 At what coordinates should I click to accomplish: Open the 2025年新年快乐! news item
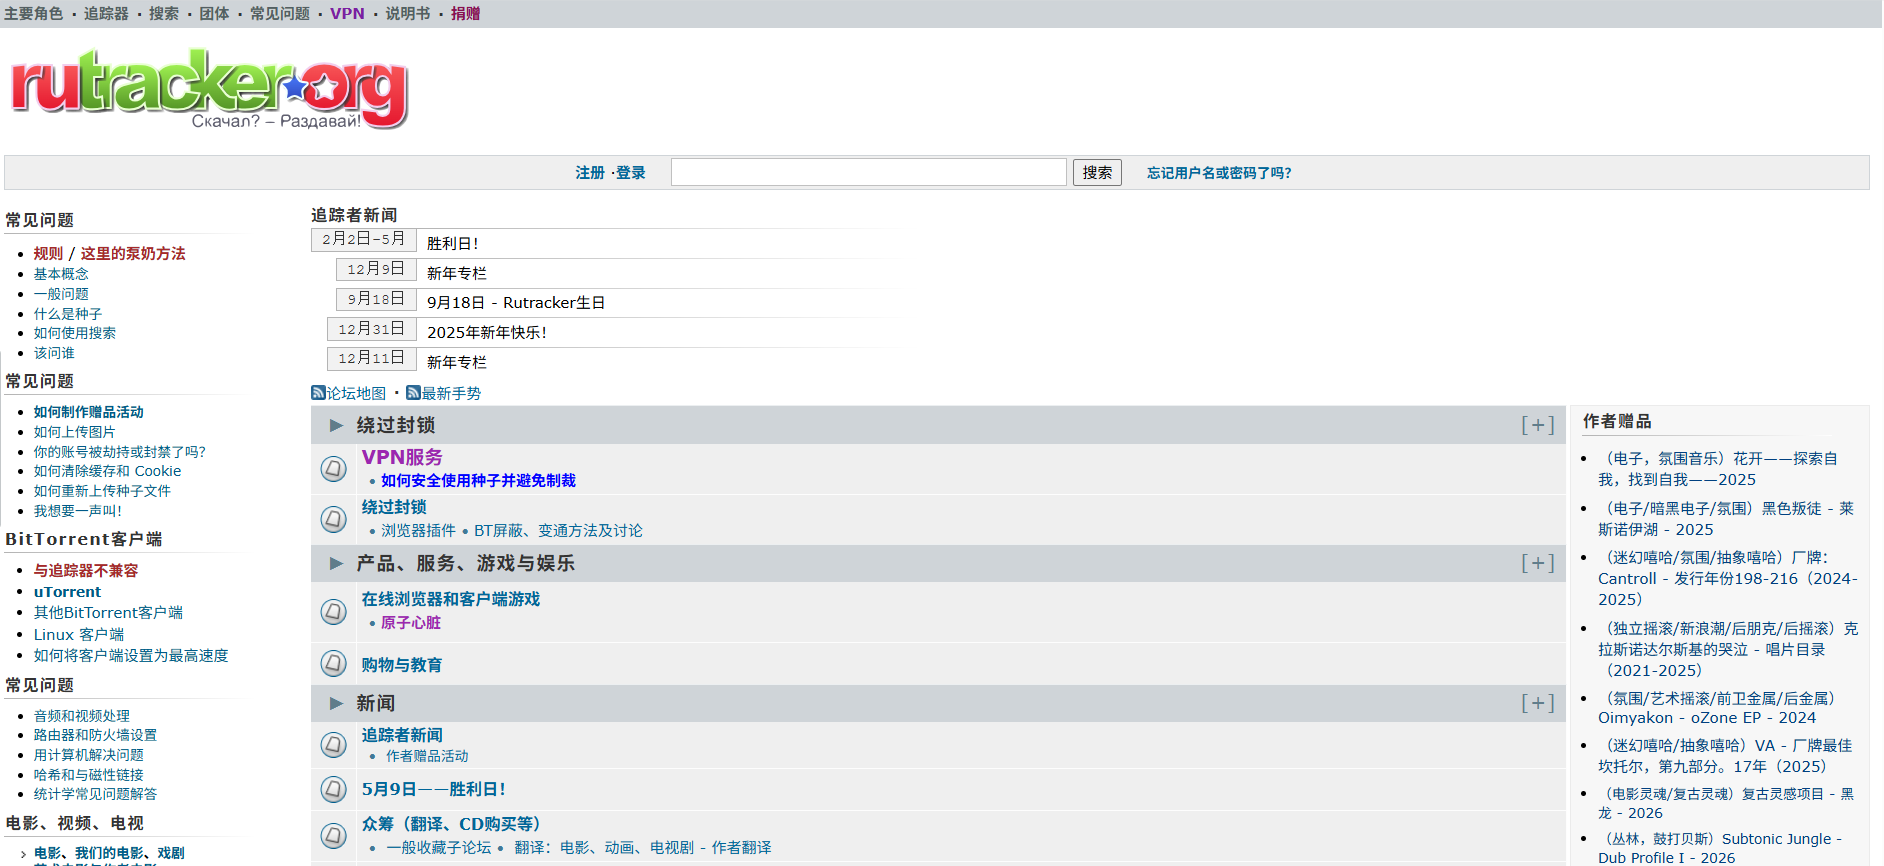click(x=487, y=332)
